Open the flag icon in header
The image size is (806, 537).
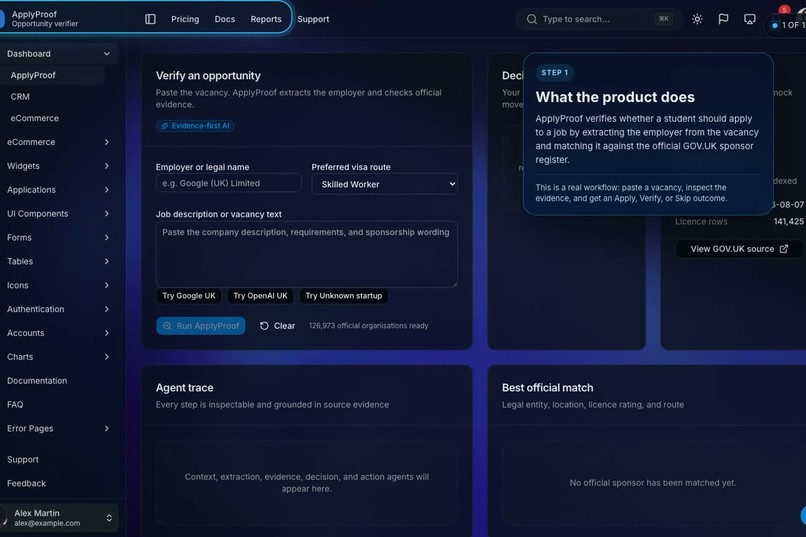(723, 19)
